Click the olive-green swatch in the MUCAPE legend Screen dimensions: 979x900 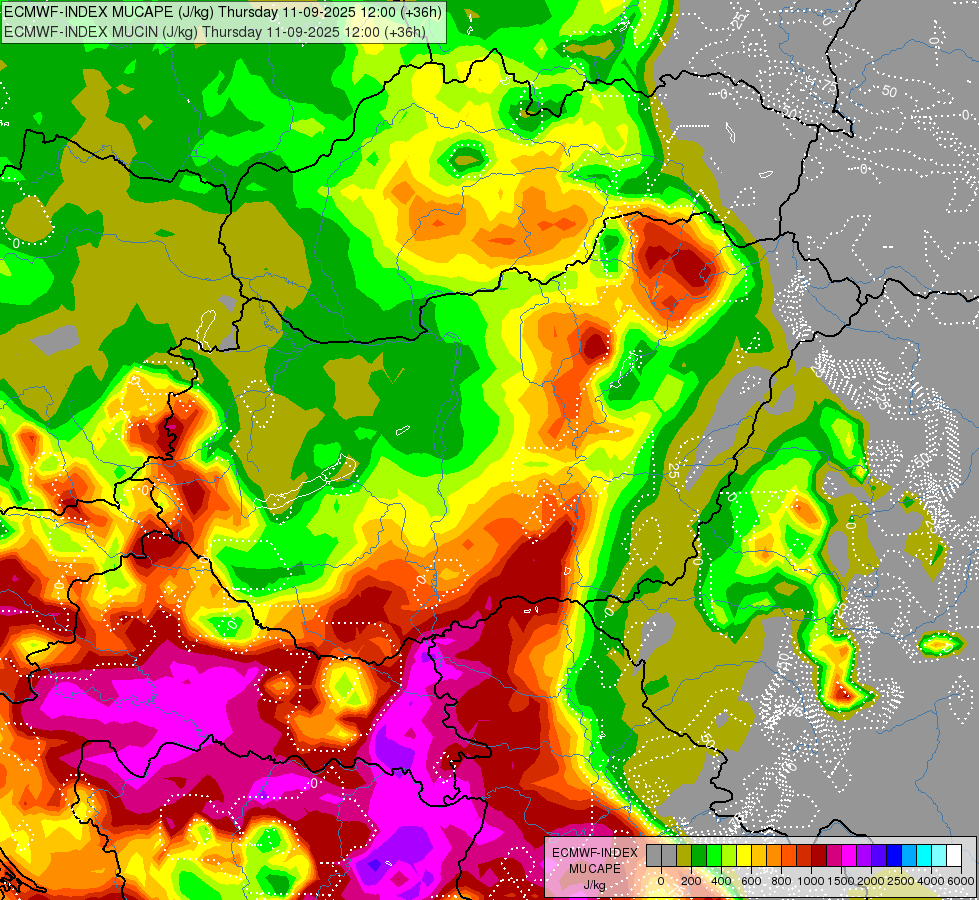pyautogui.click(x=684, y=855)
